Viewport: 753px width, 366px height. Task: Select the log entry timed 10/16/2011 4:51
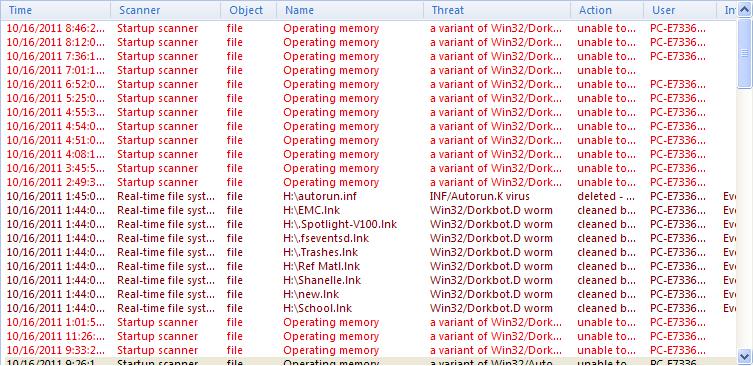pos(369,140)
